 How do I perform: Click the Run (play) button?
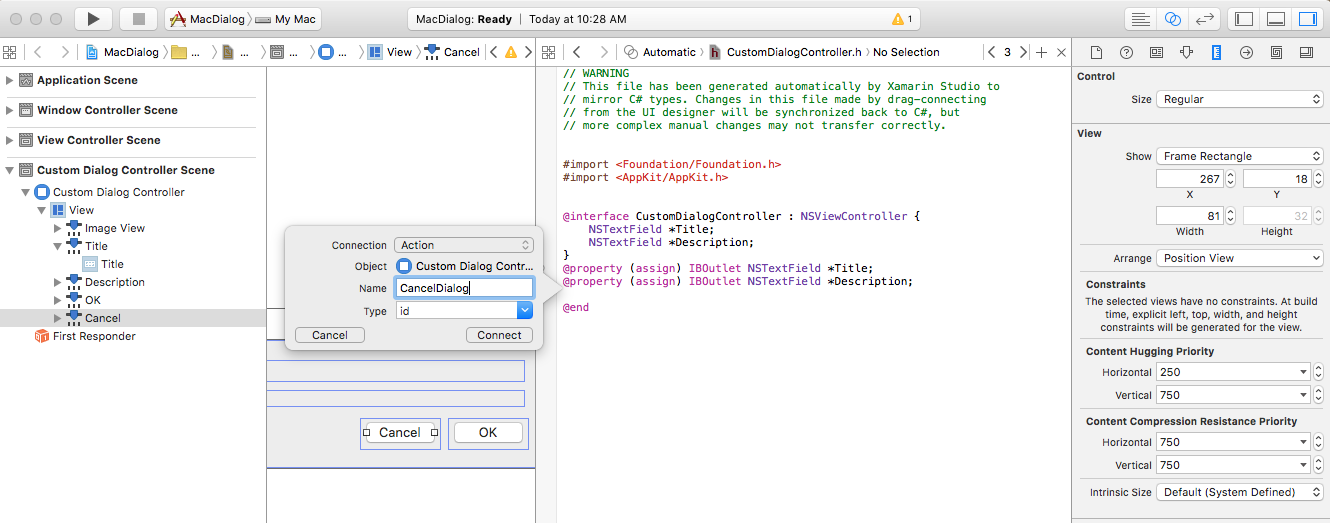[x=93, y=19]
